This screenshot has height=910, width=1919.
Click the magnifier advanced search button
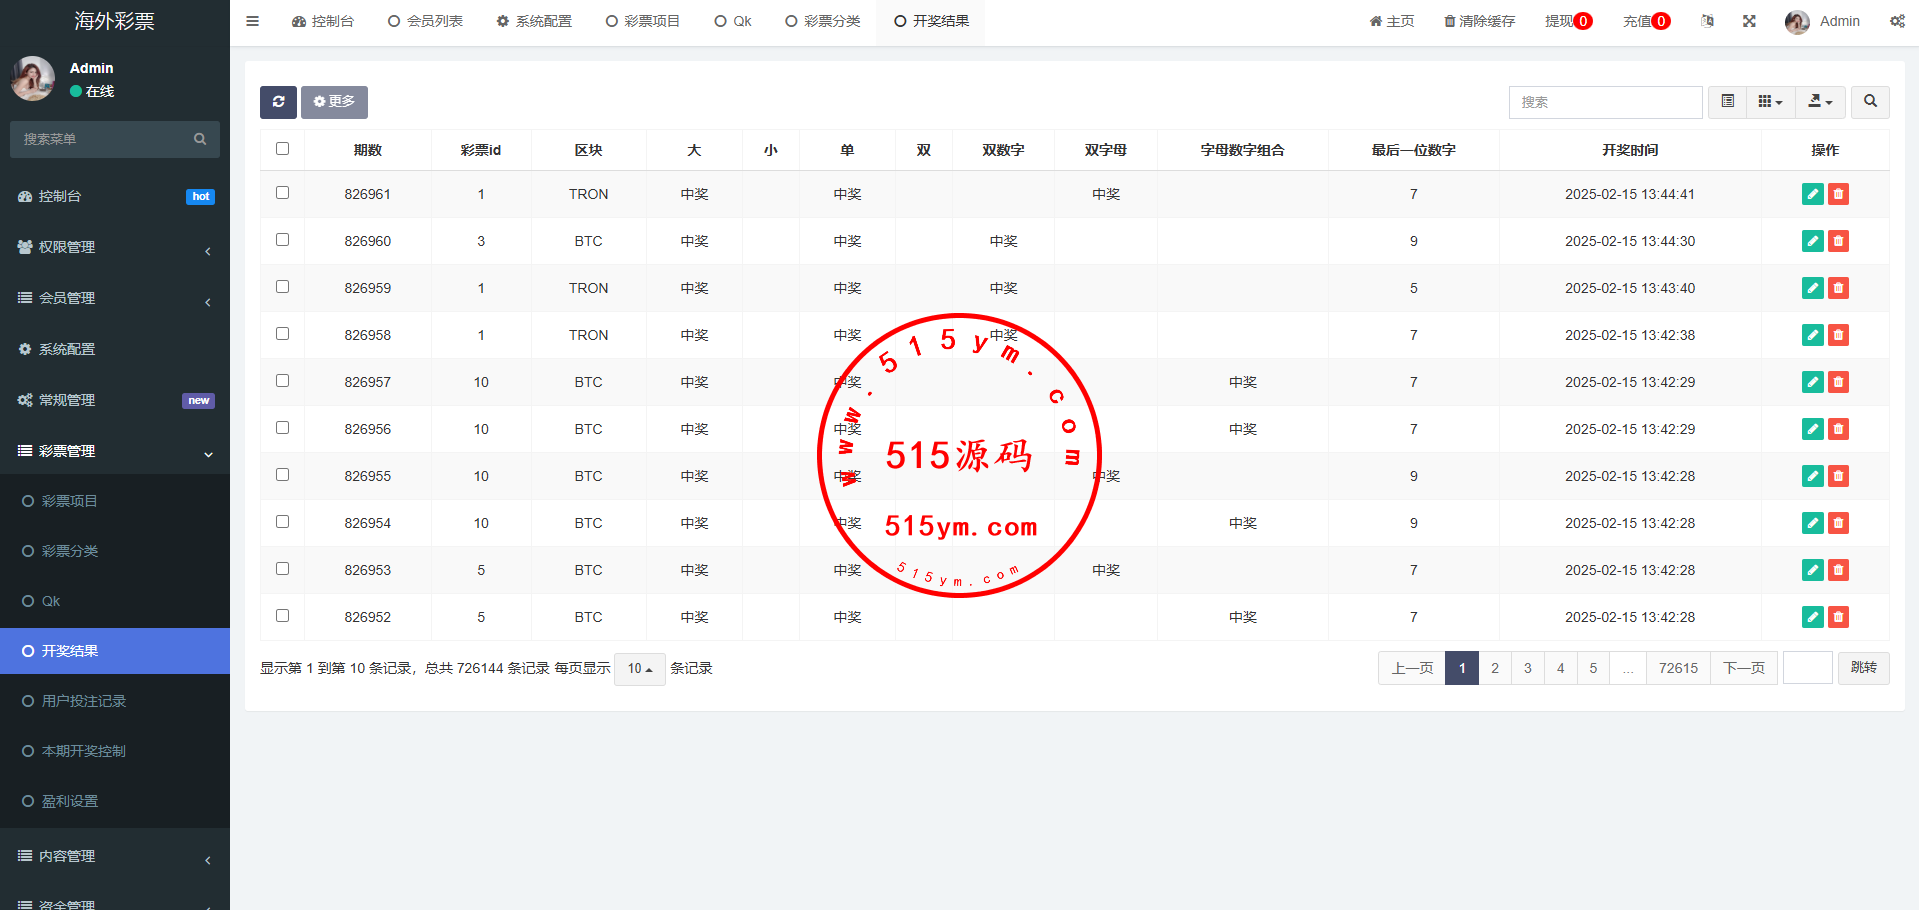click(x=1870, y=102)
